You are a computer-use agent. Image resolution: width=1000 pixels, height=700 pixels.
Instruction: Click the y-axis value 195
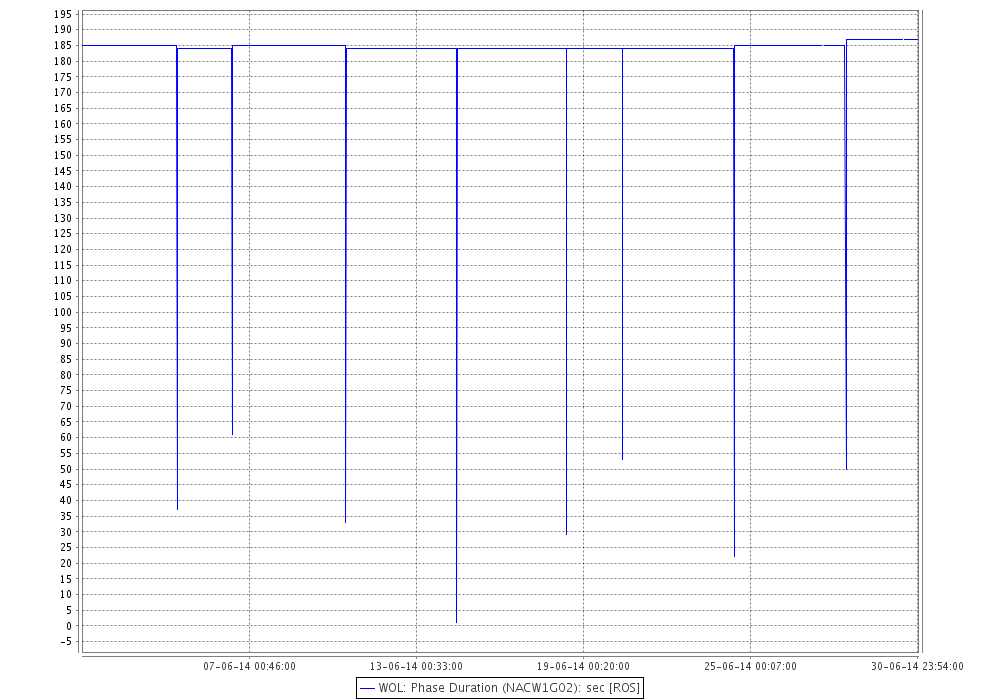[x=62, y=14]
